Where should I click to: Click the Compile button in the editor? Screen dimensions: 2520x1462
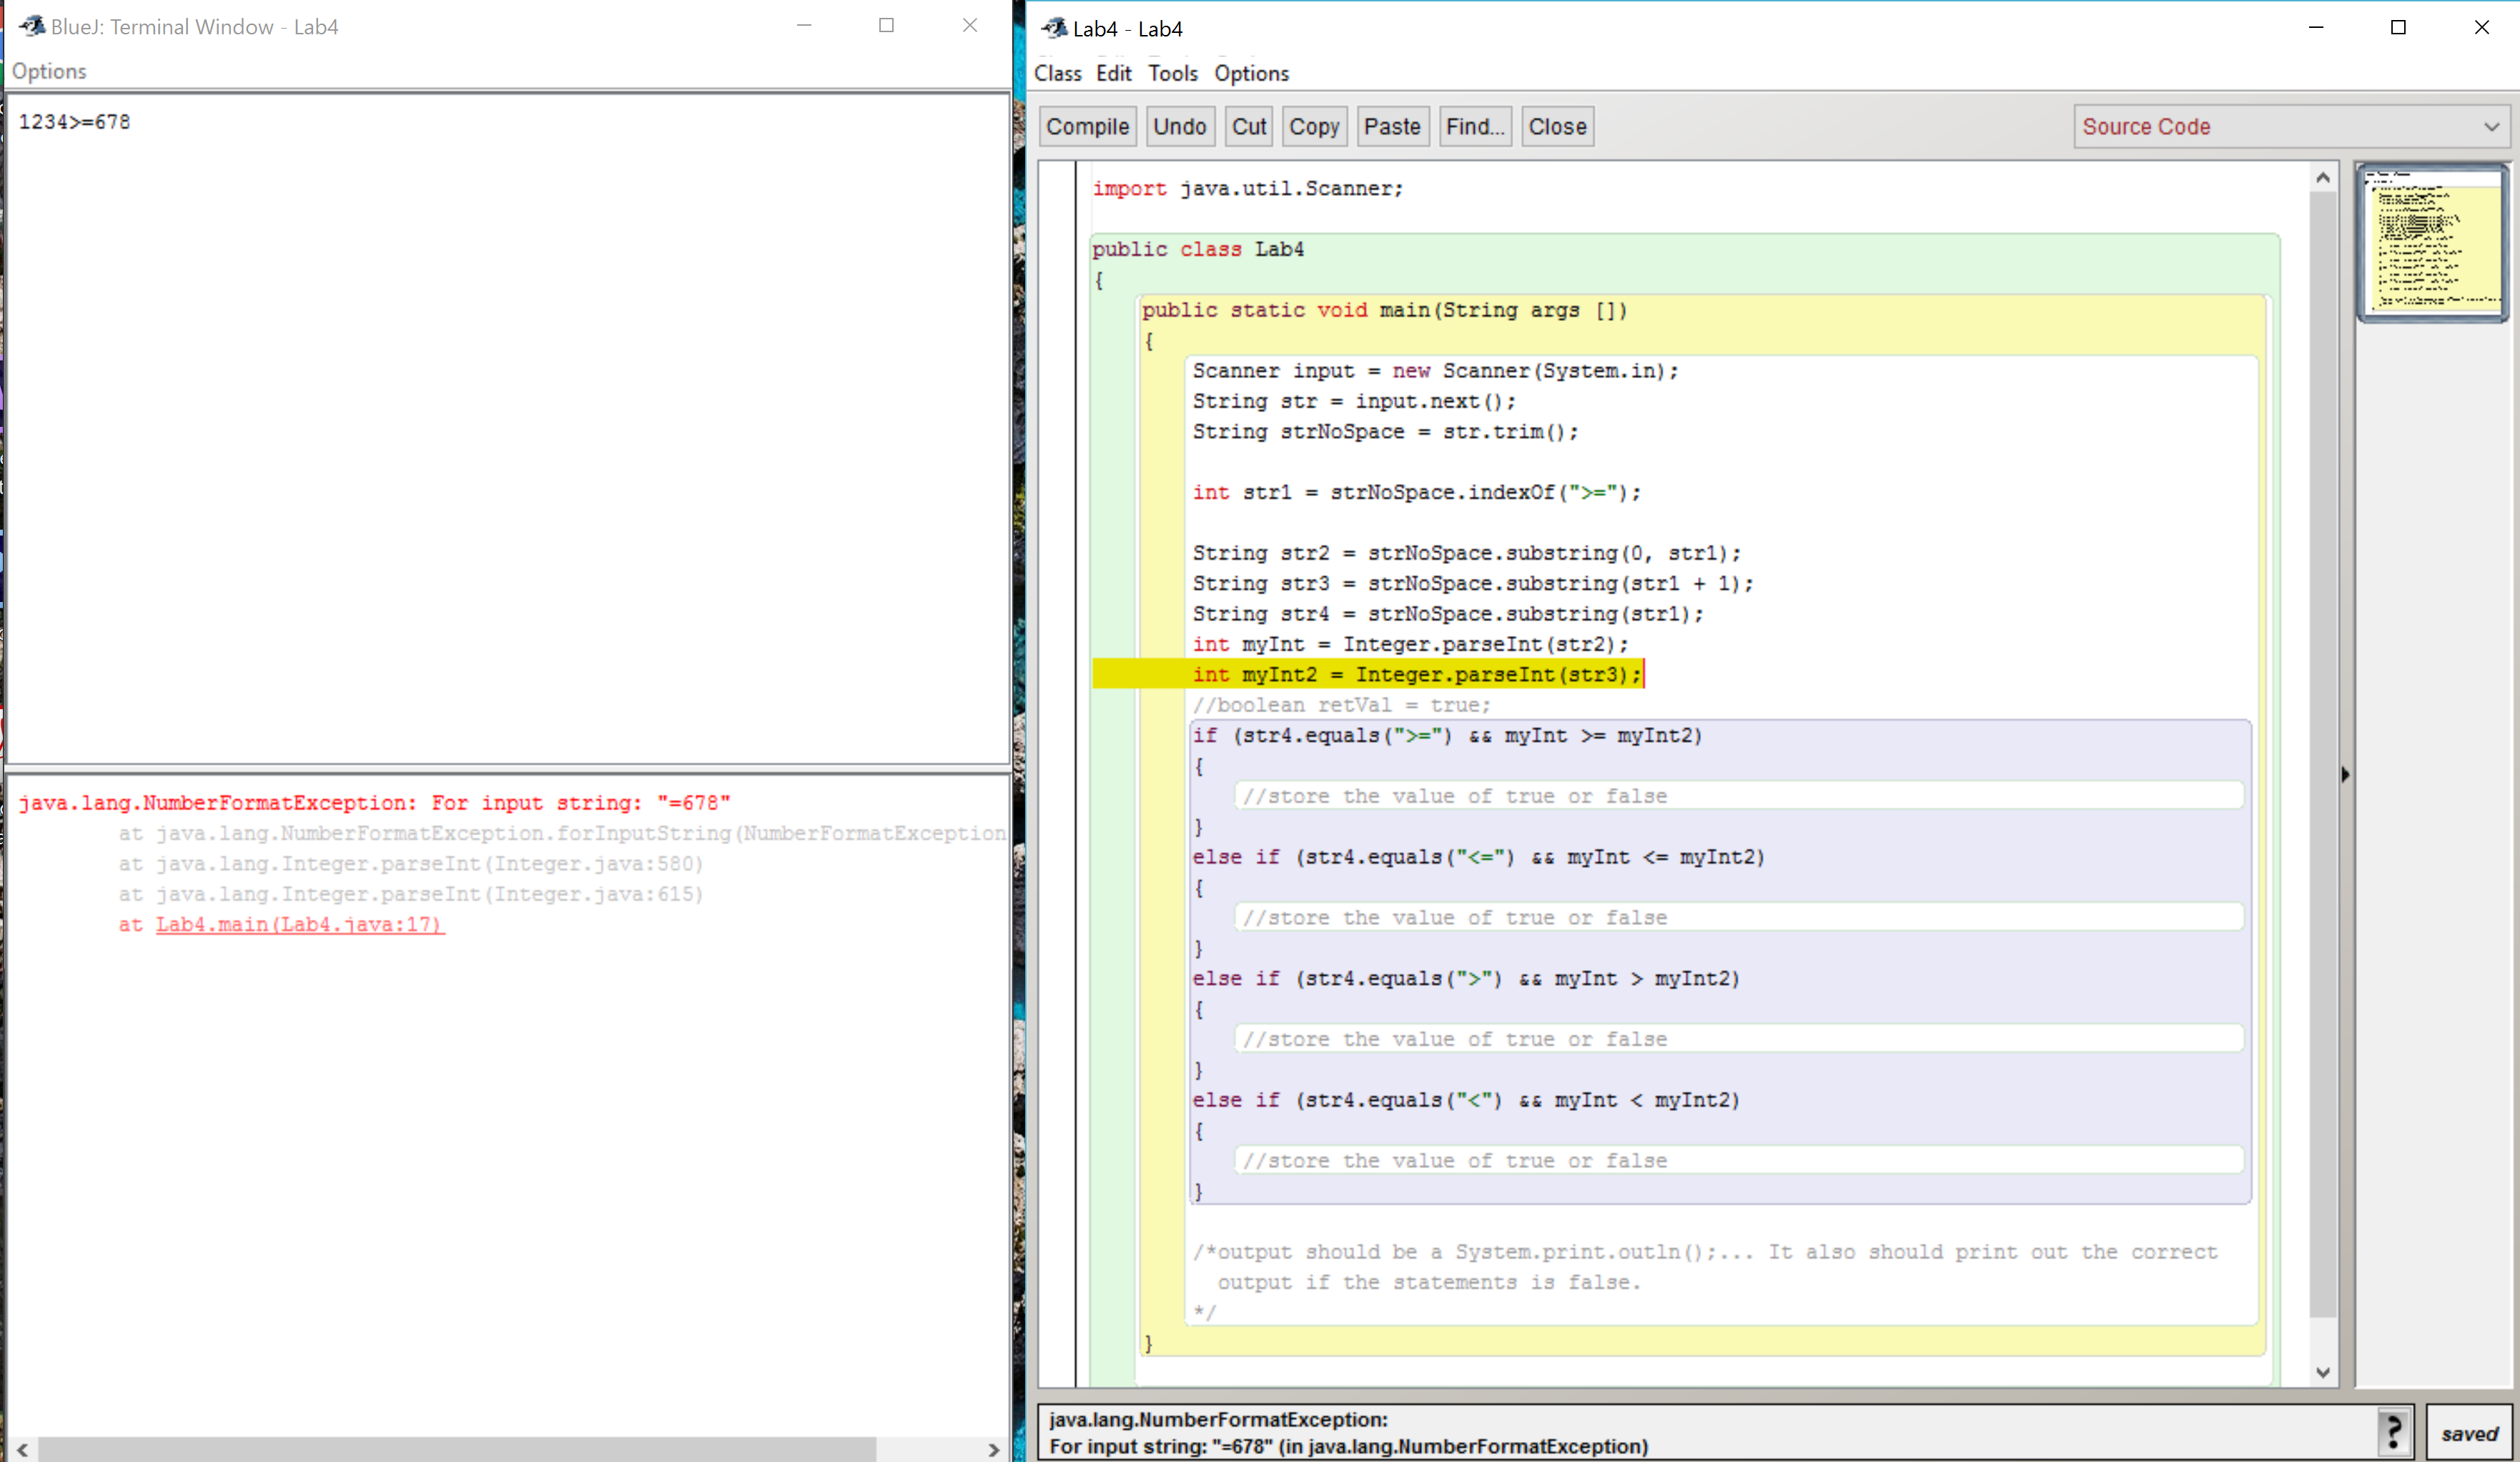(1087, 127)
